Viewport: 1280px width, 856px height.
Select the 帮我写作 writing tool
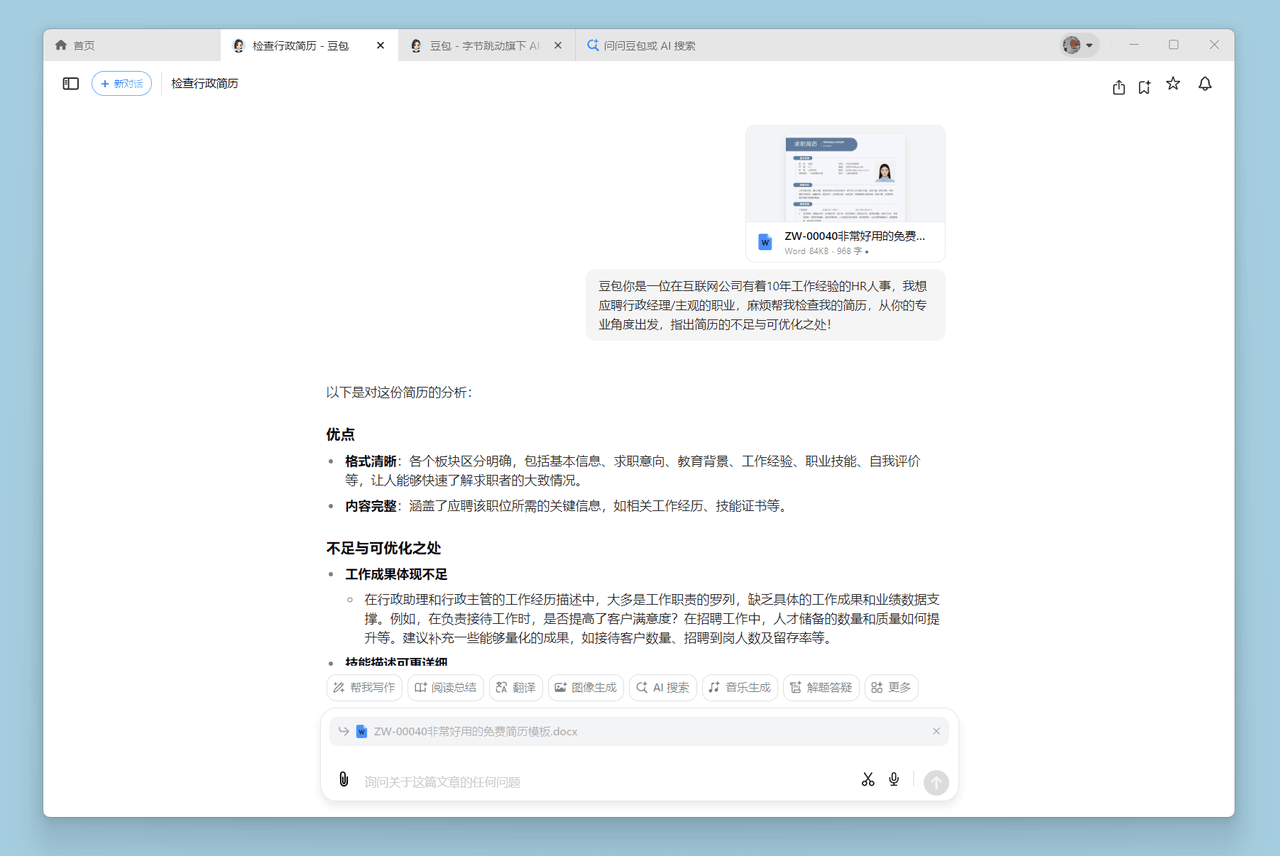click(x=365, y=688)
